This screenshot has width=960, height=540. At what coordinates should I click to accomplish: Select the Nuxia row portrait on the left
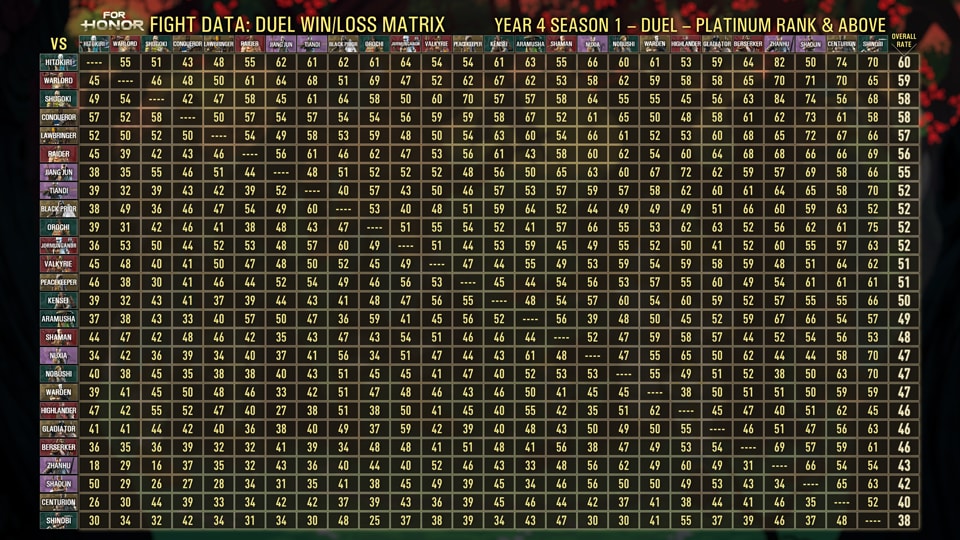pos(56,355)
